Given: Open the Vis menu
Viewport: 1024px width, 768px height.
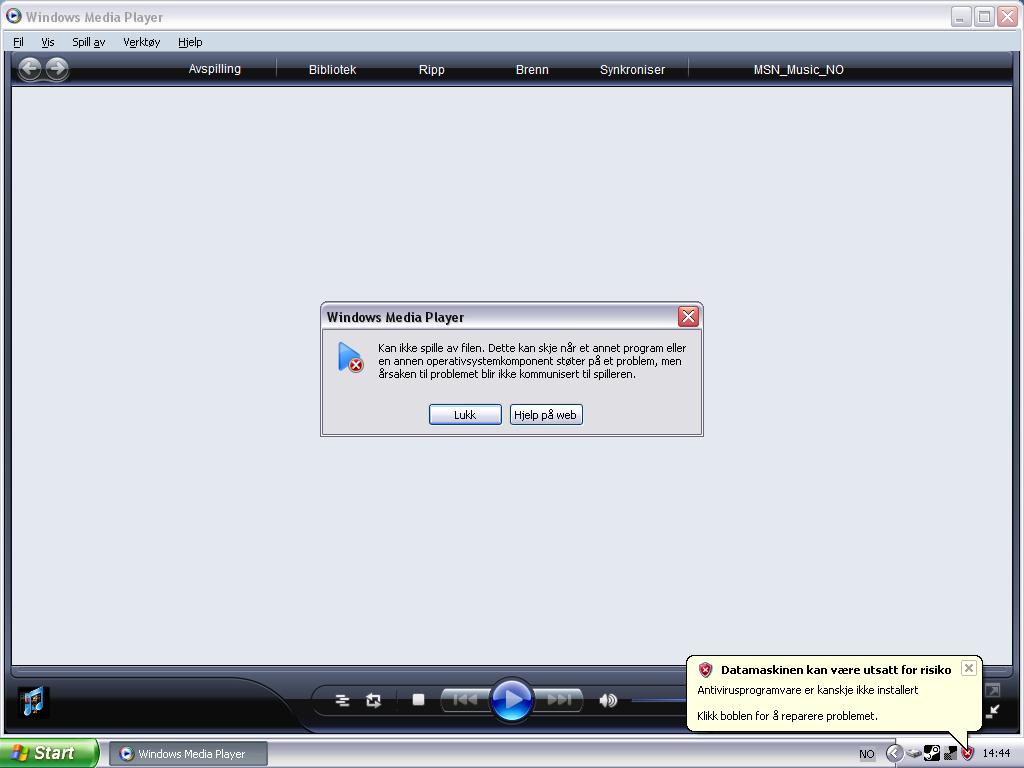Looking at the screenshot, I should click(48, 42).
